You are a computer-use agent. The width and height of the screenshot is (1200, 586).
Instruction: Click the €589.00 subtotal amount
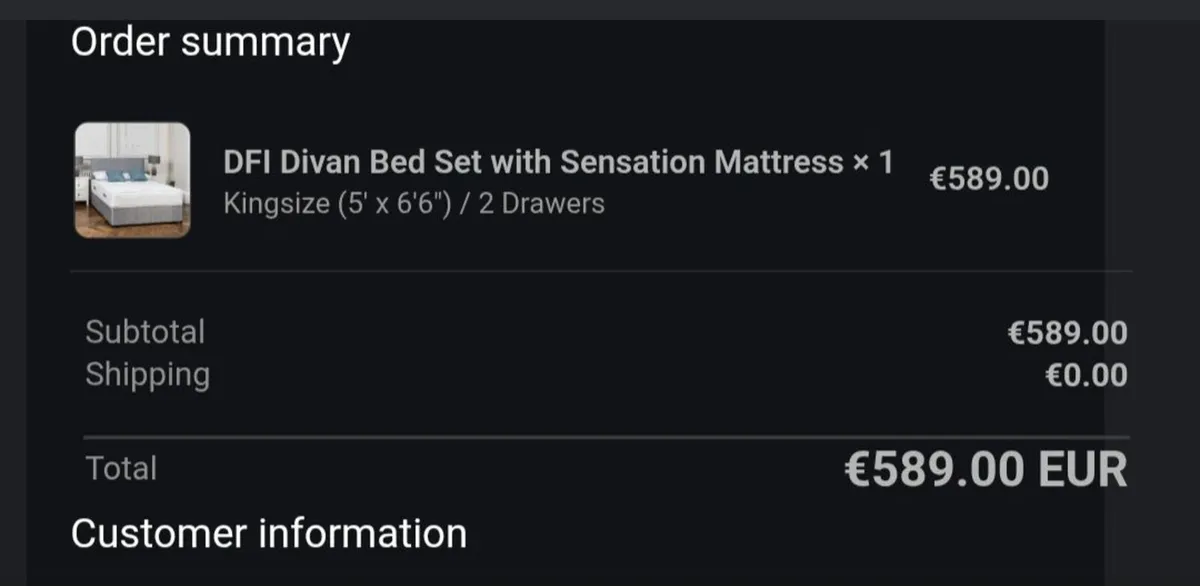coord(1067,331)
